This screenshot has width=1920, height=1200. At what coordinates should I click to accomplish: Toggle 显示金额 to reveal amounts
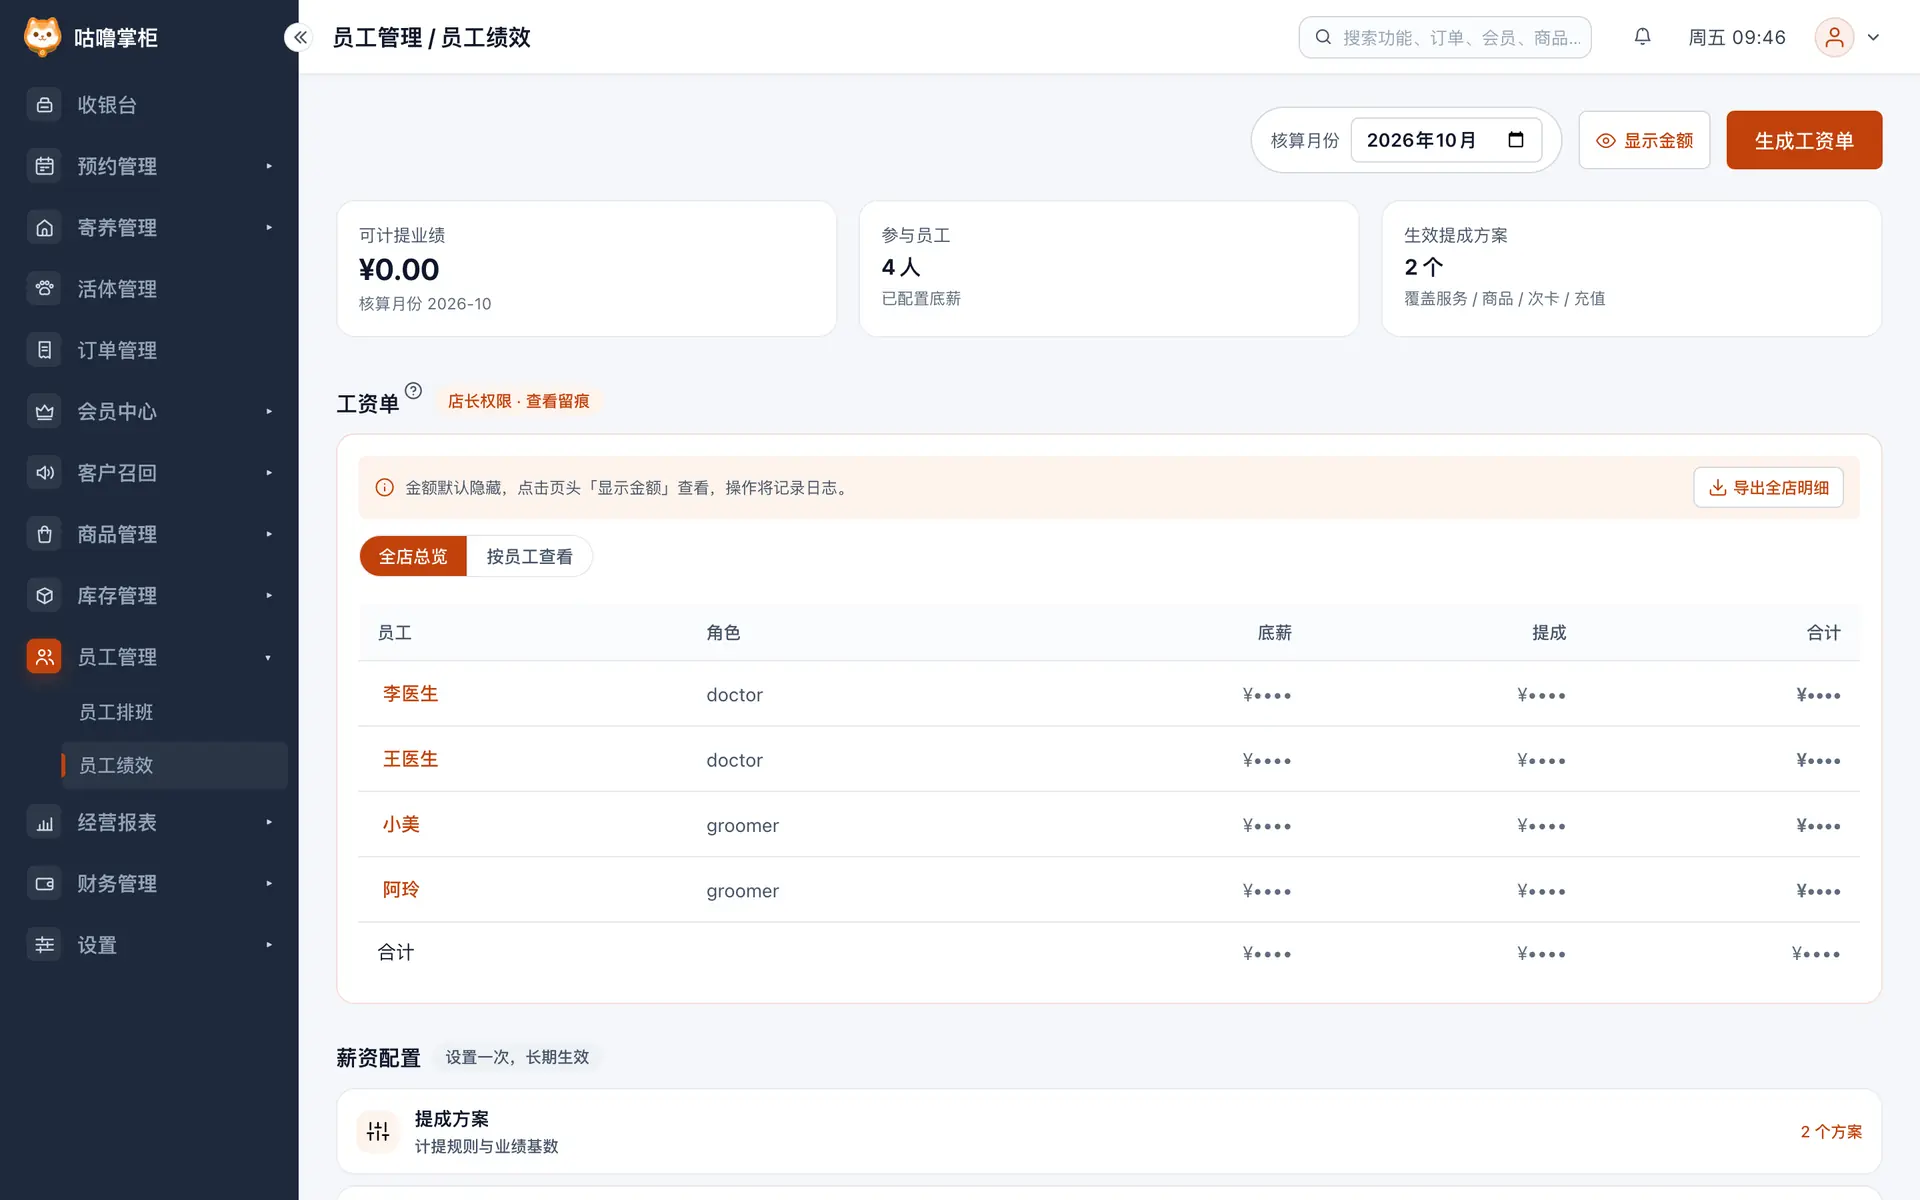(1644, 140)
